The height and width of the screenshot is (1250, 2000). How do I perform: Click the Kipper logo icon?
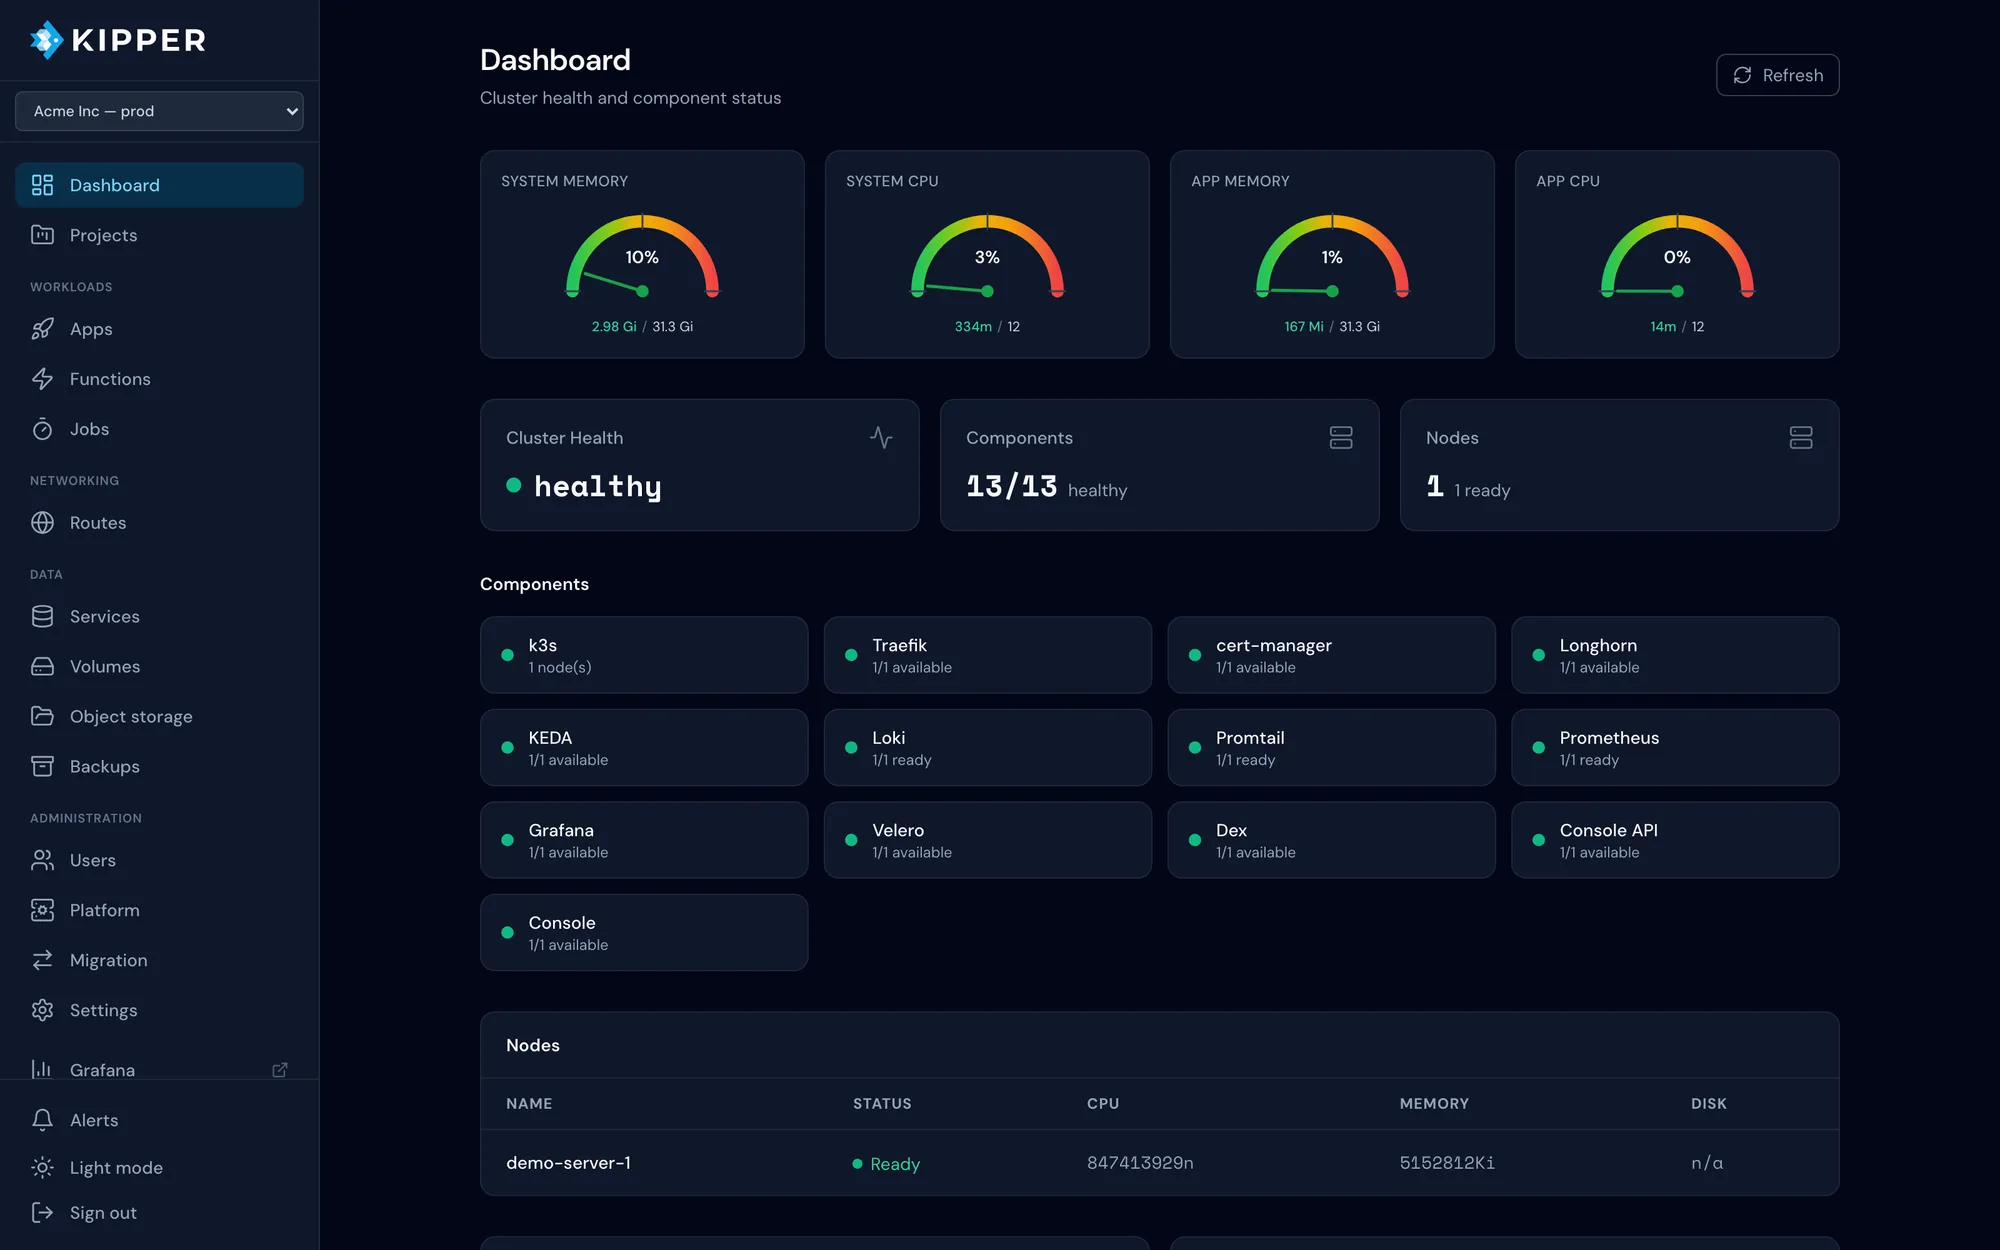(46, 40)
